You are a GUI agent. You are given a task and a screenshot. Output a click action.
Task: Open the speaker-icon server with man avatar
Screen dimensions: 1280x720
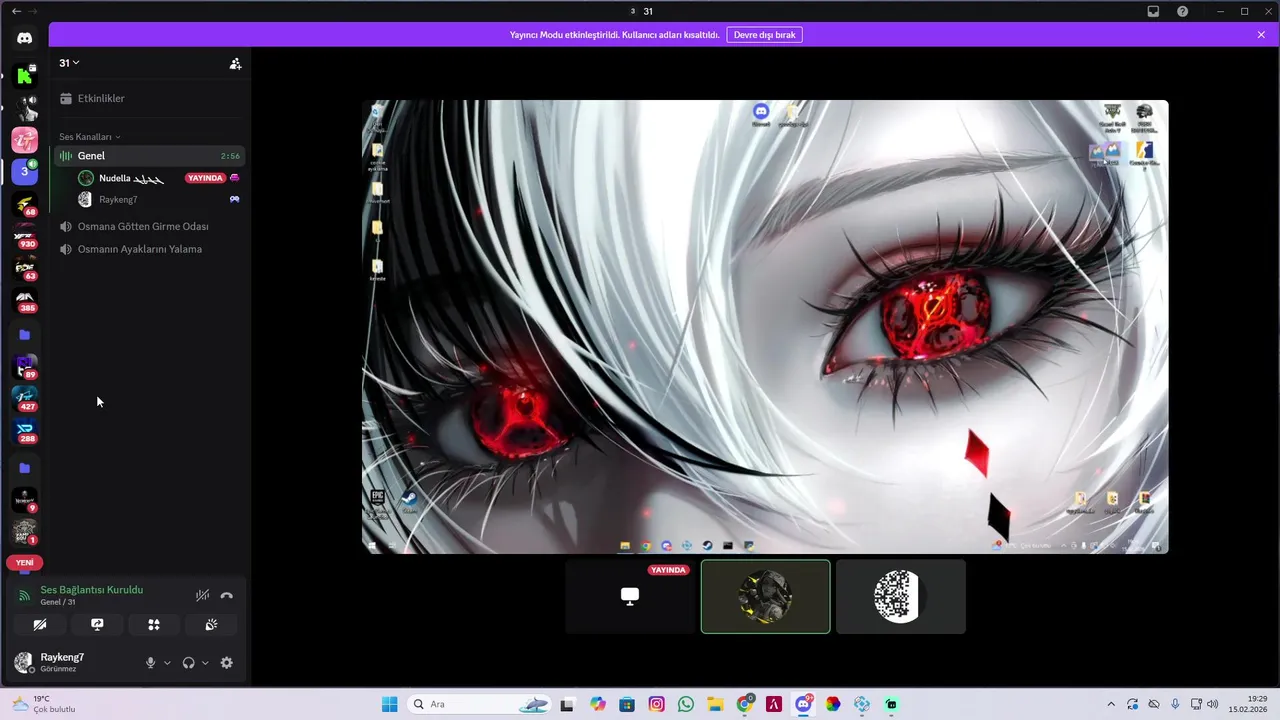(x=25, y=107)
